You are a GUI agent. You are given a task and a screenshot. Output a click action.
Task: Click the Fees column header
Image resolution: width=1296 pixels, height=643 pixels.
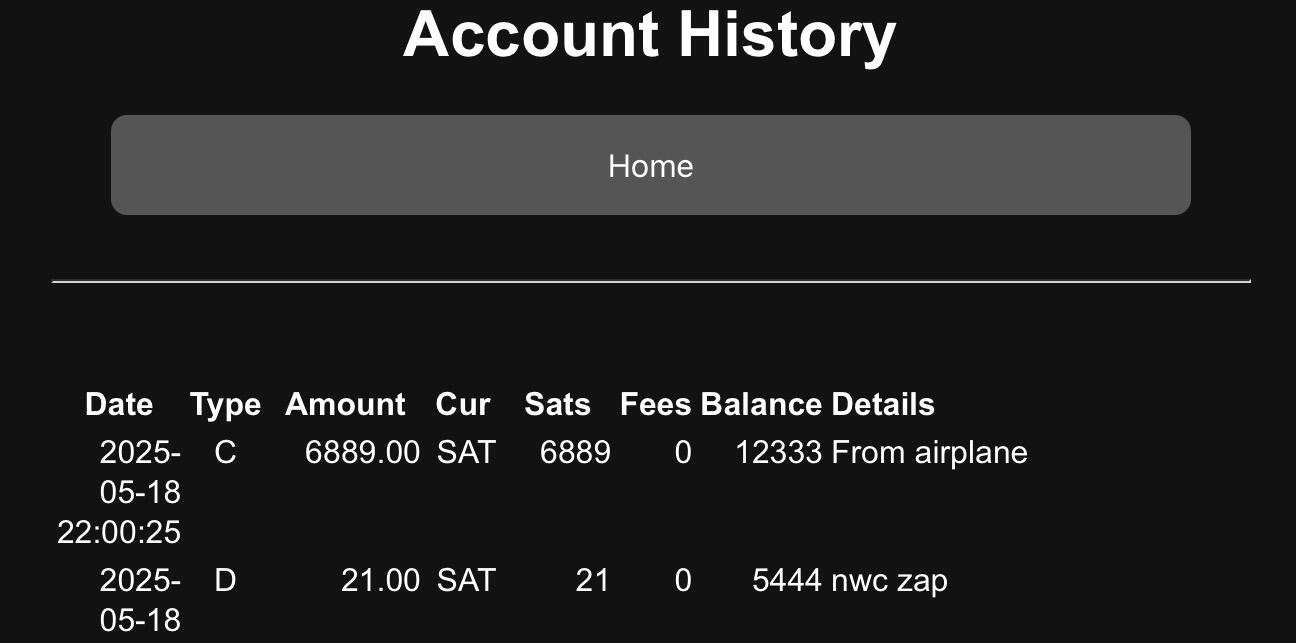click(655, 404)
